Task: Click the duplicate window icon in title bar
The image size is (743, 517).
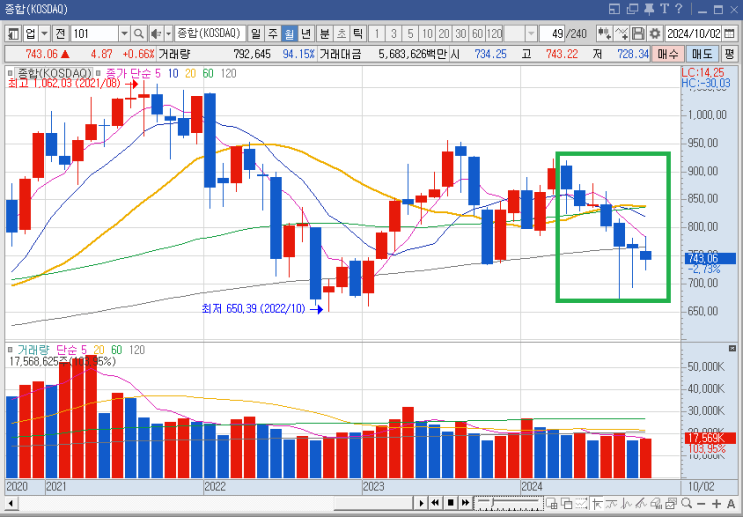Action: click(x=632, y=9)
